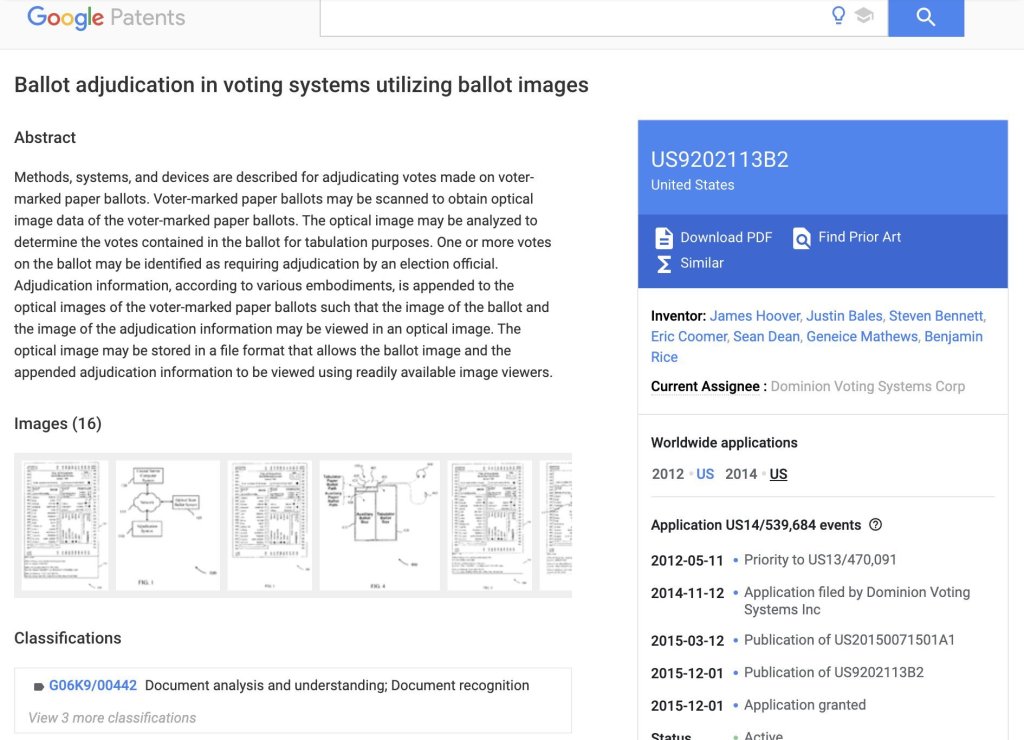1024x740 pixels.
Task: Click inside the patent search field
Action: (570, 16)
